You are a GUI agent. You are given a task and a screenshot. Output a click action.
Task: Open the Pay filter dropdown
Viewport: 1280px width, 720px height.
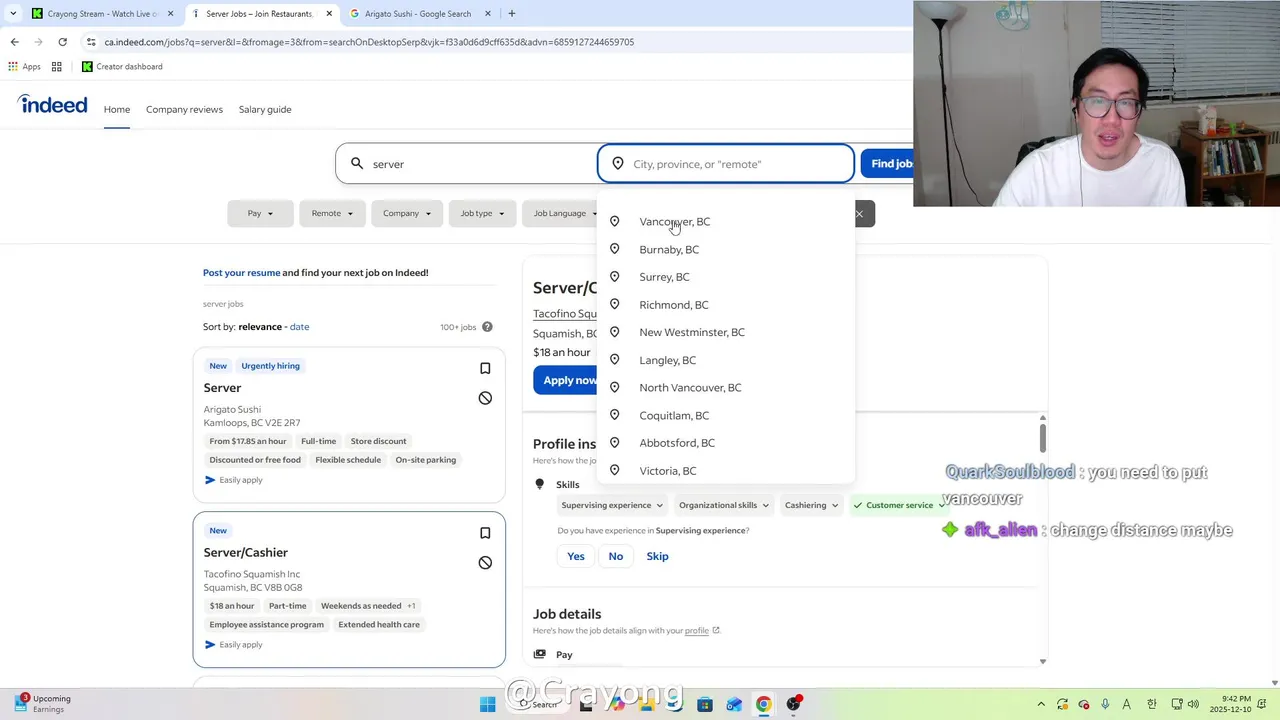260,213
